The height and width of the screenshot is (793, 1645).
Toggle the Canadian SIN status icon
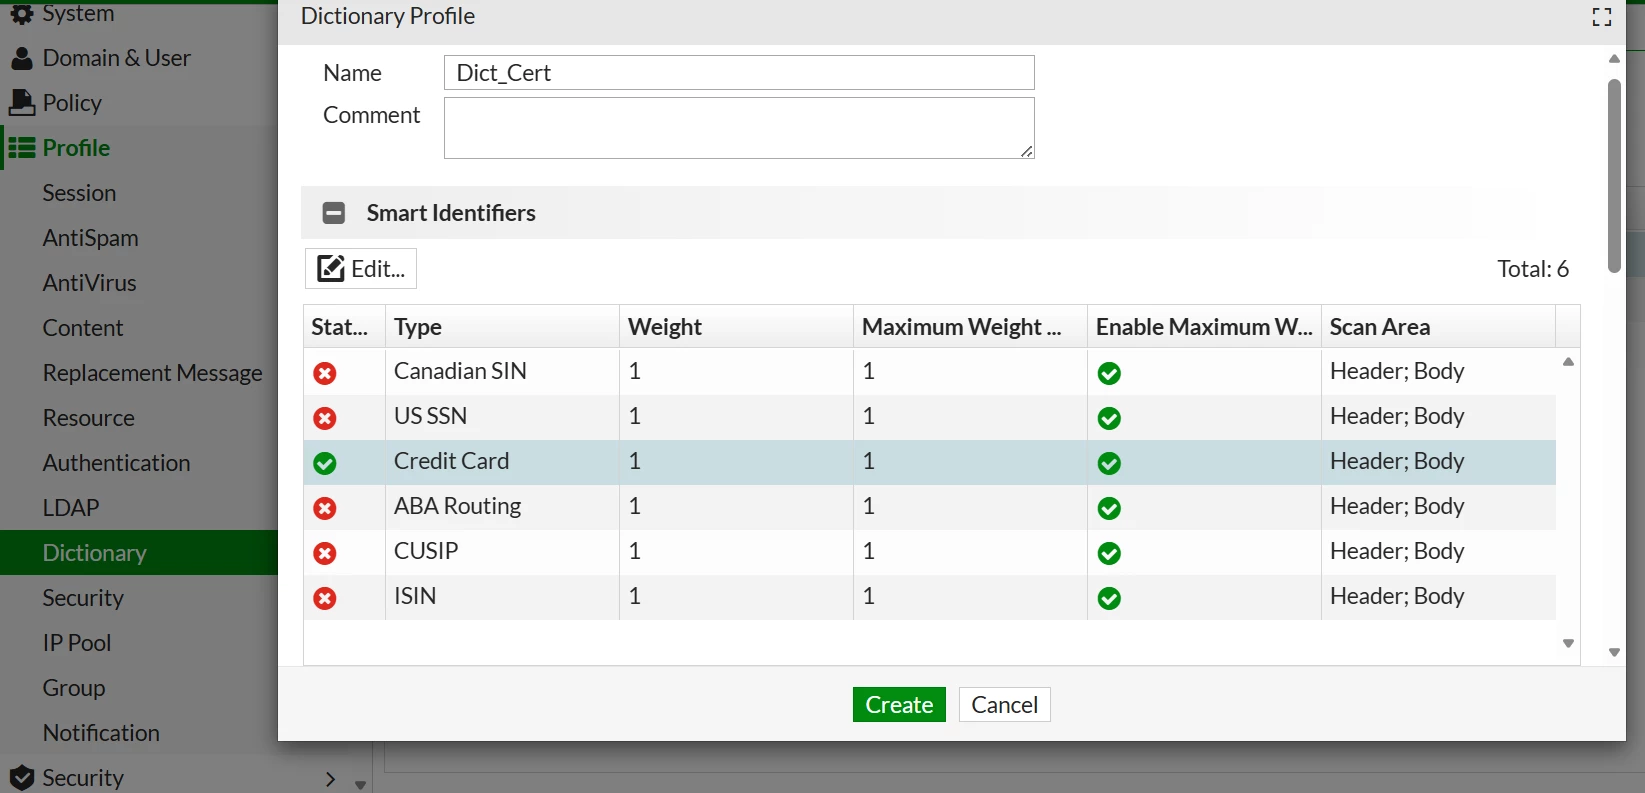tap(325, 373)
